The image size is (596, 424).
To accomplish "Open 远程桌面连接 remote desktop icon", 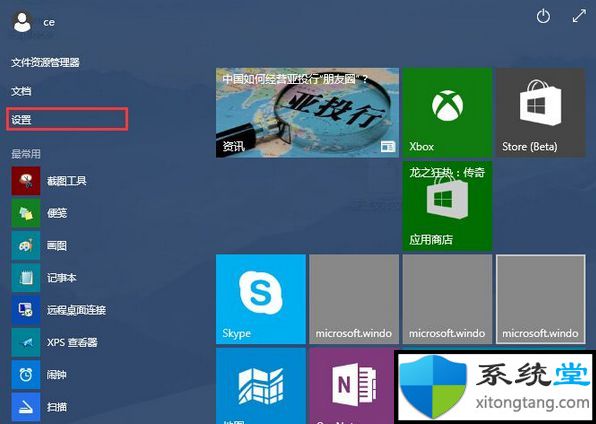I will coord(26,310).
